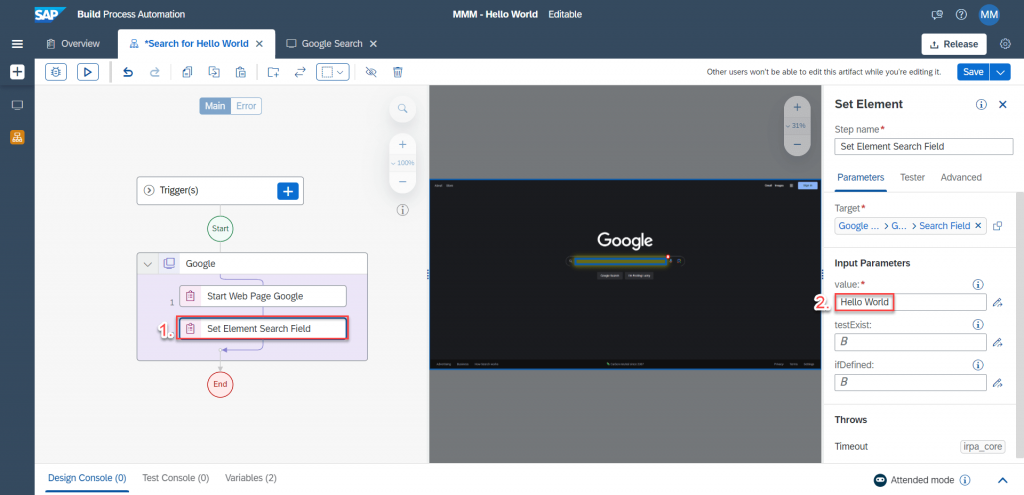Zoom in the workflow canvas
Viewport: 1024px width, 495px height.
pyautogui.click(x=403, y=144)
